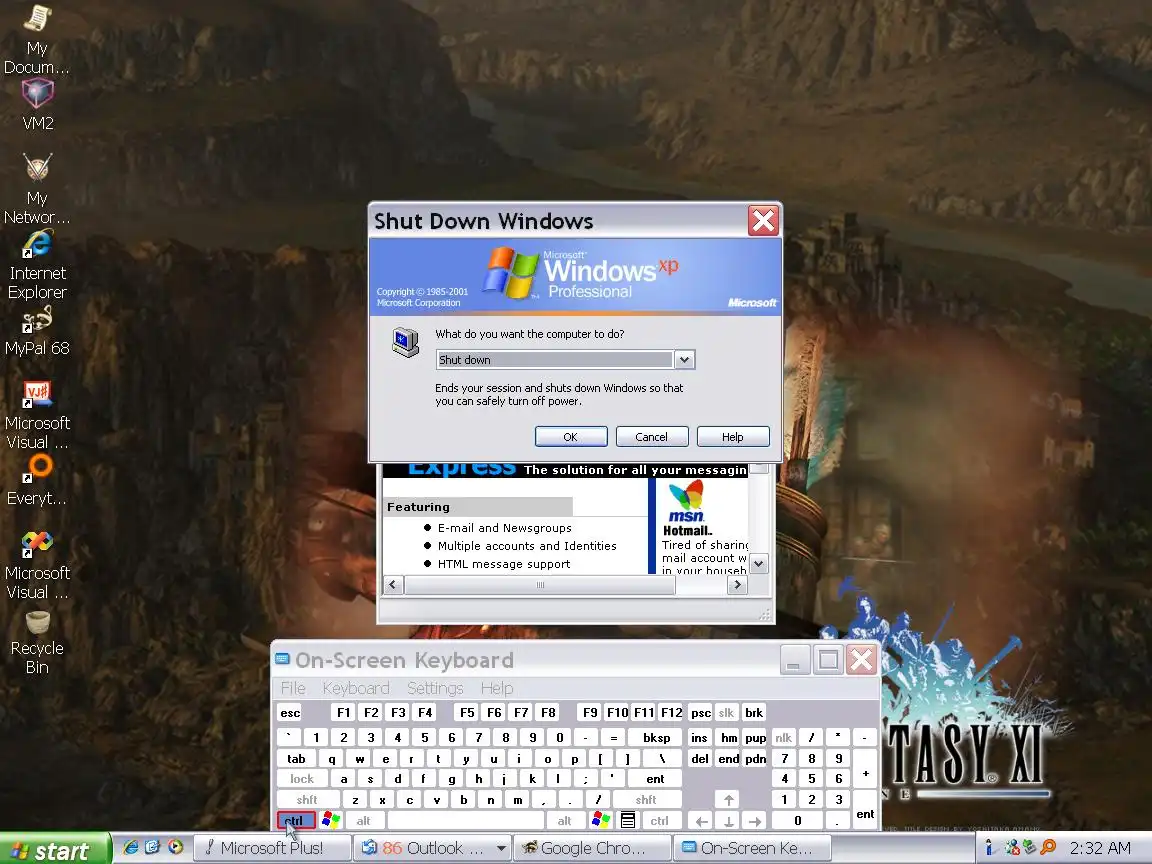Toggle the nlk (num lock) key
This screenshot has height=864, width=1152.
(784, 738)
